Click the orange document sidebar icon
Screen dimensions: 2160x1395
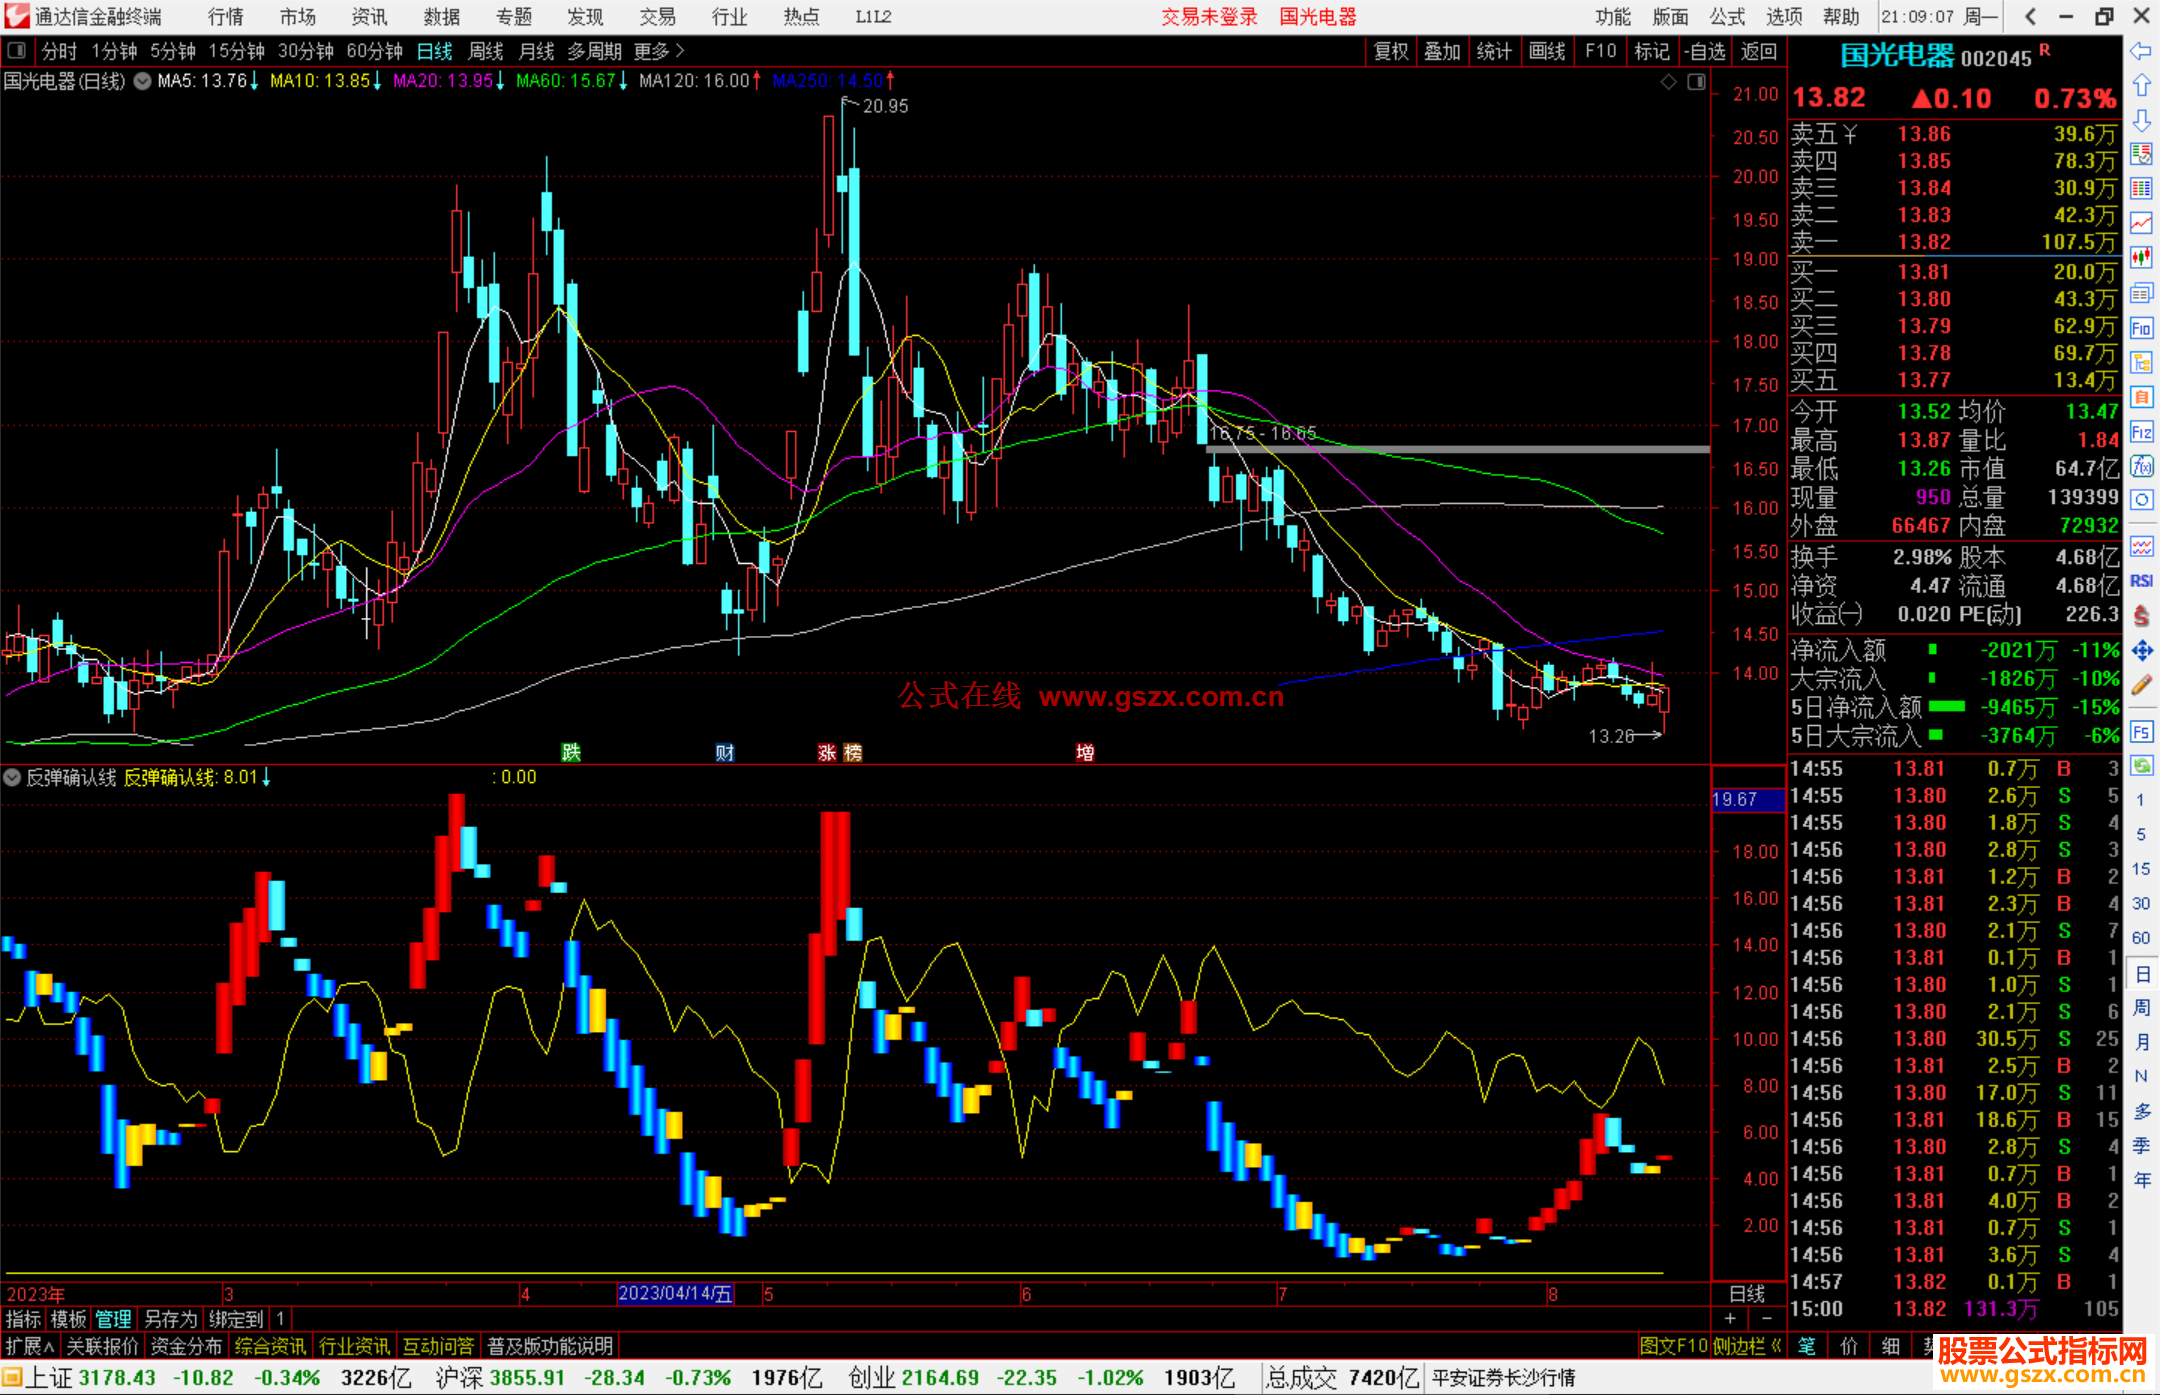(x=2141, y=397)
